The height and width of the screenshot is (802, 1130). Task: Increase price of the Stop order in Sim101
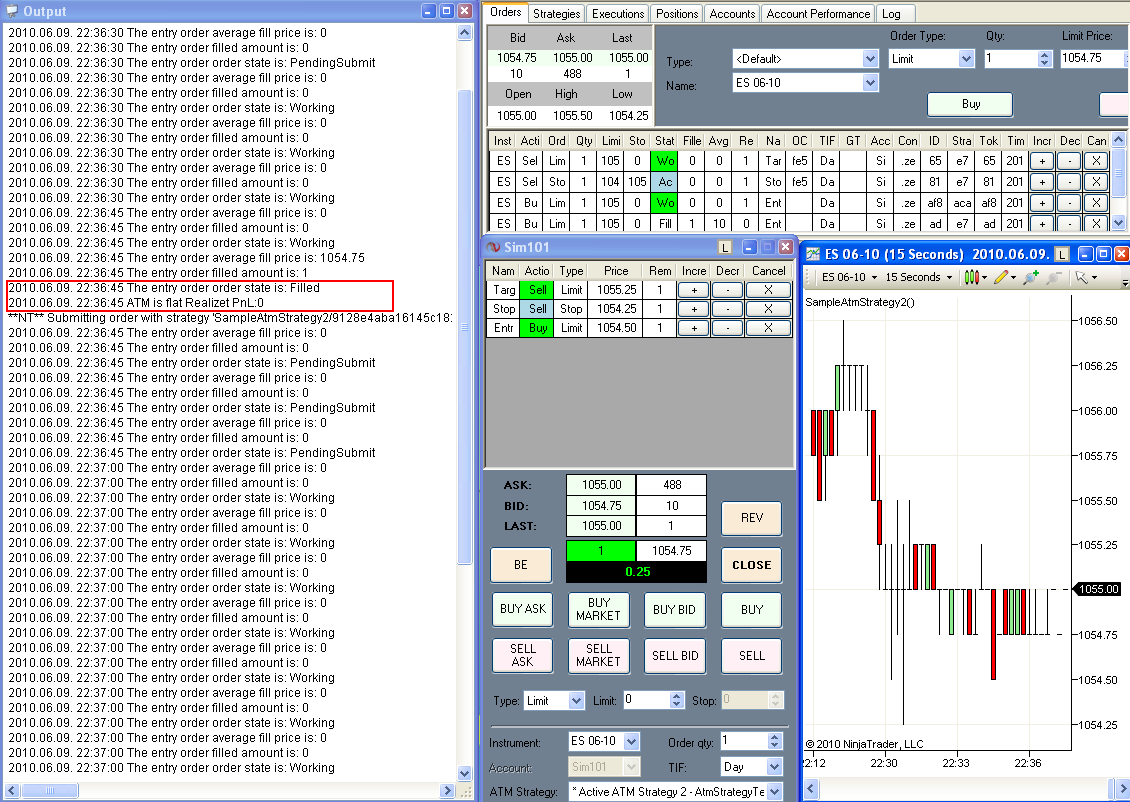click(x=693, y=309)
